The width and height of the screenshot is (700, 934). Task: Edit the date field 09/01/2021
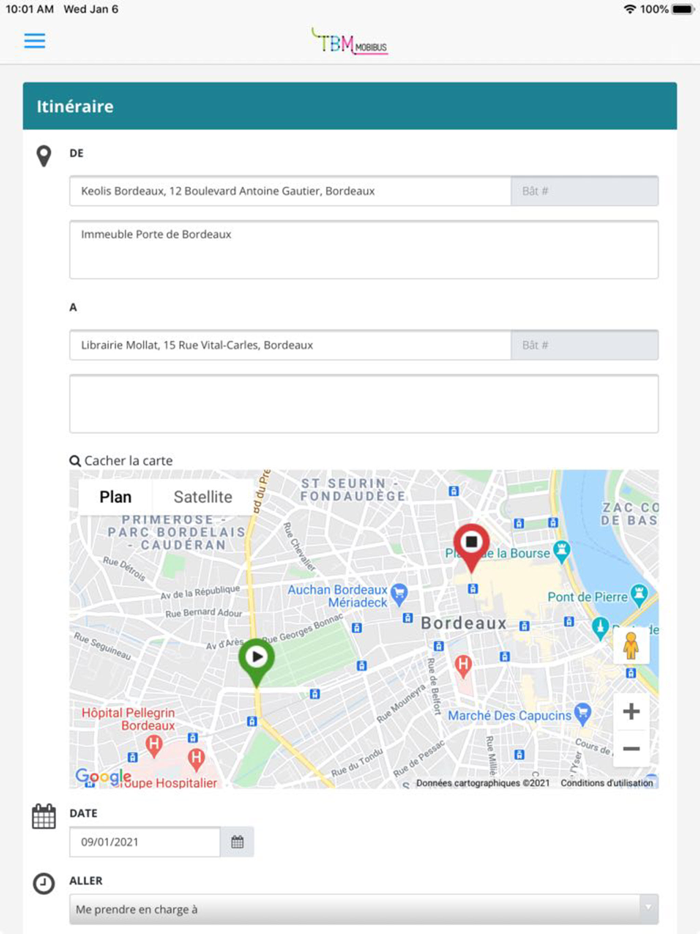[x=145, y=842]
